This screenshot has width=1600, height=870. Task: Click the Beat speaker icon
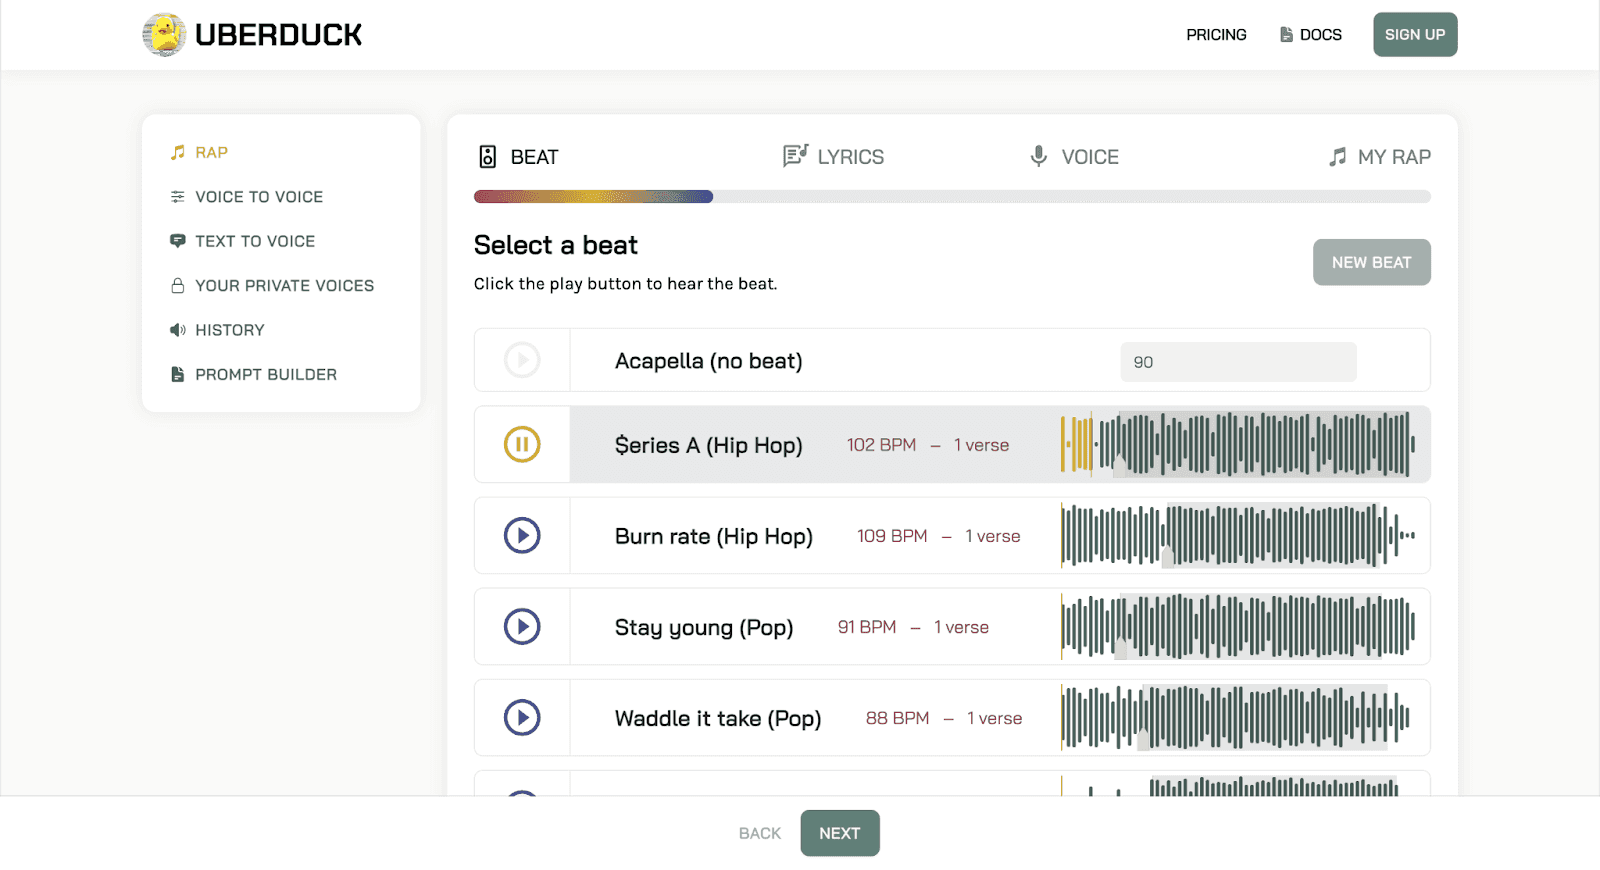(488, 157)
